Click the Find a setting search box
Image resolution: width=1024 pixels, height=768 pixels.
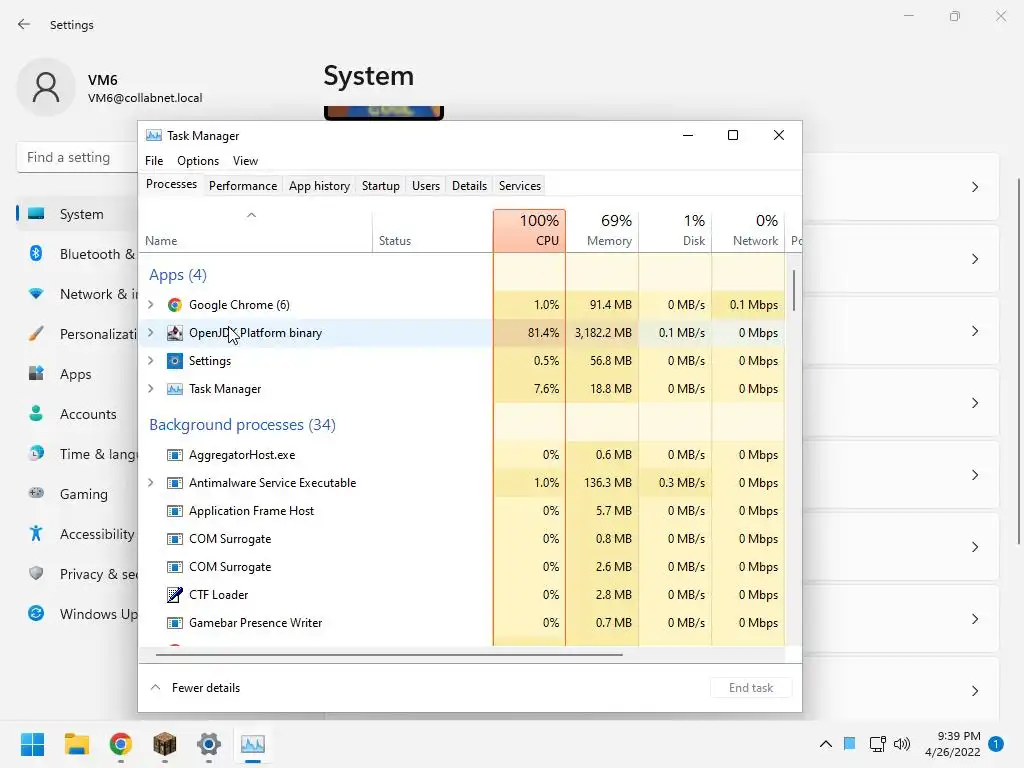point(77,157)
